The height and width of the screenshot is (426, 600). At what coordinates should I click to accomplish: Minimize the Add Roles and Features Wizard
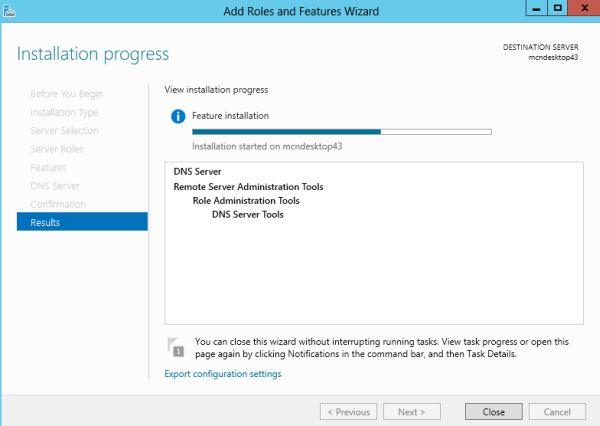click(536, 8)
